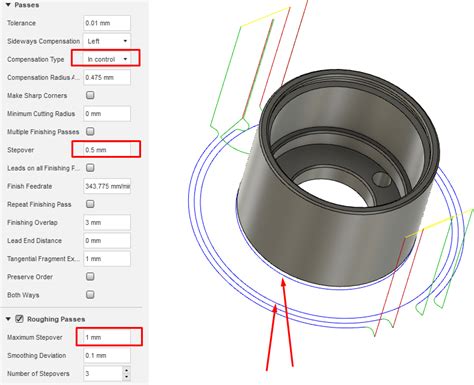Enable the Make Sharp Corners checkbox

pos(90,95)
